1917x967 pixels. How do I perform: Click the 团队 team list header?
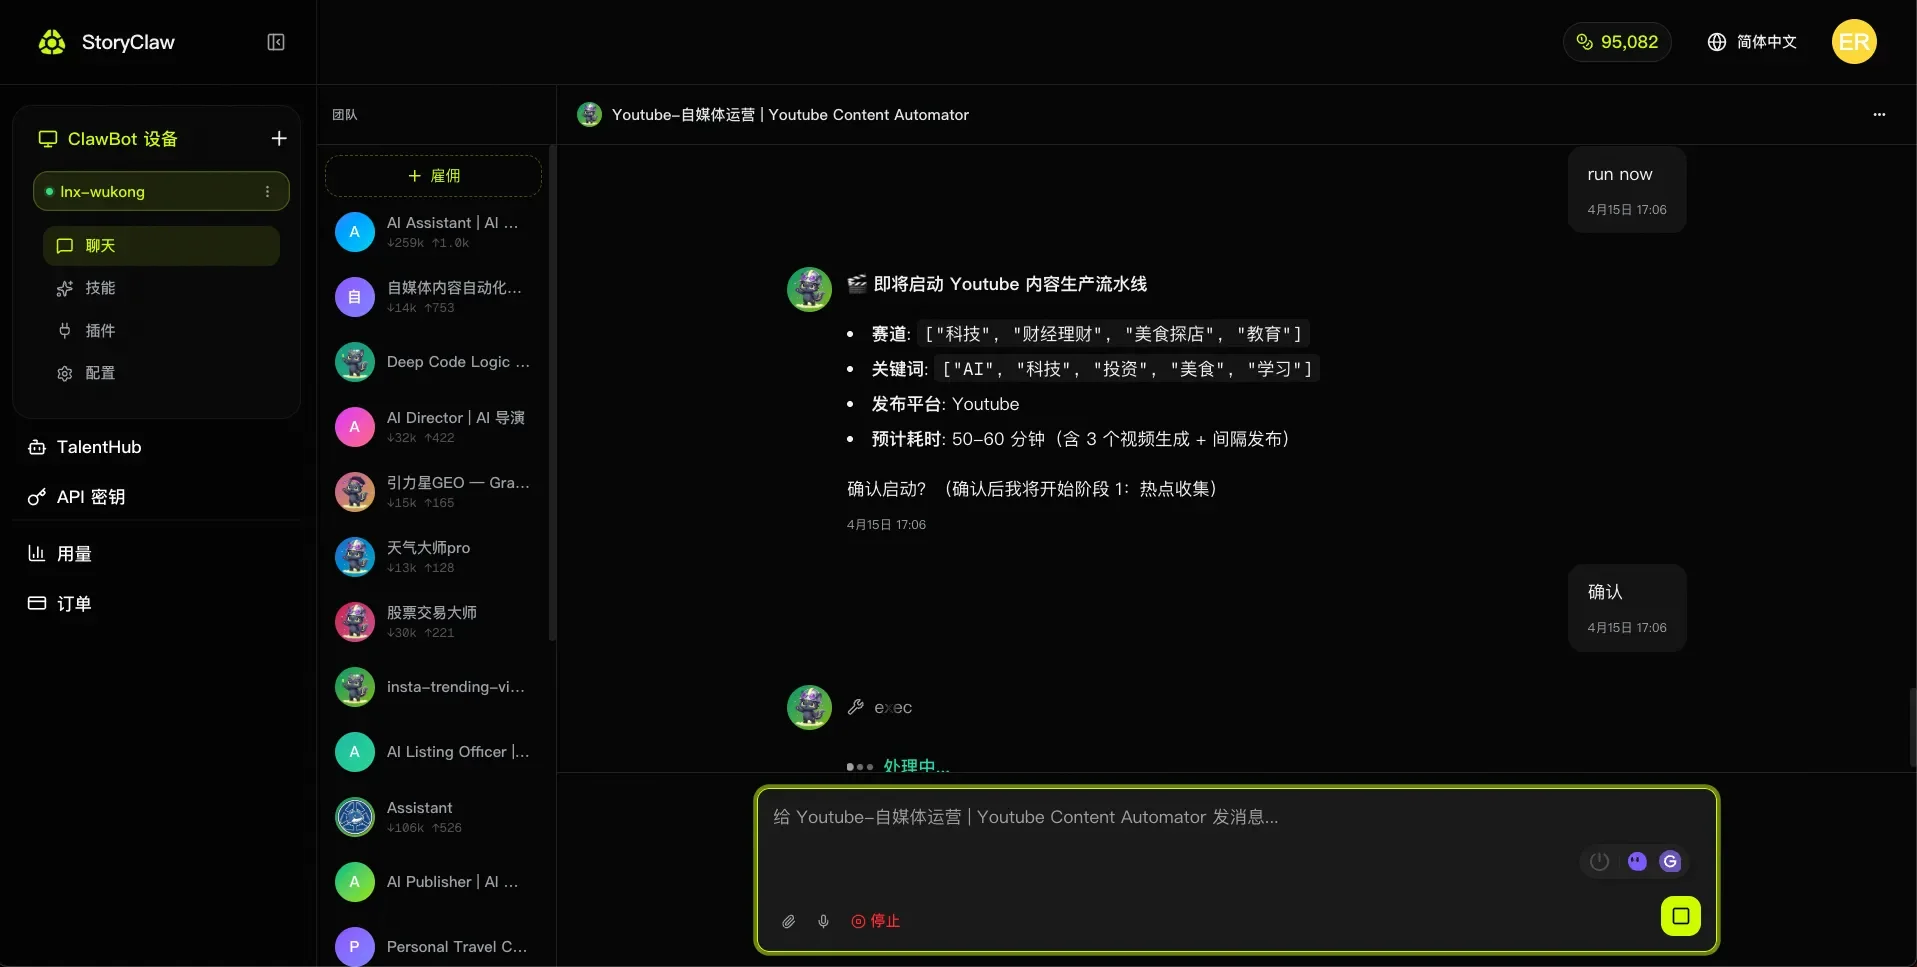(x=345, y=115)
